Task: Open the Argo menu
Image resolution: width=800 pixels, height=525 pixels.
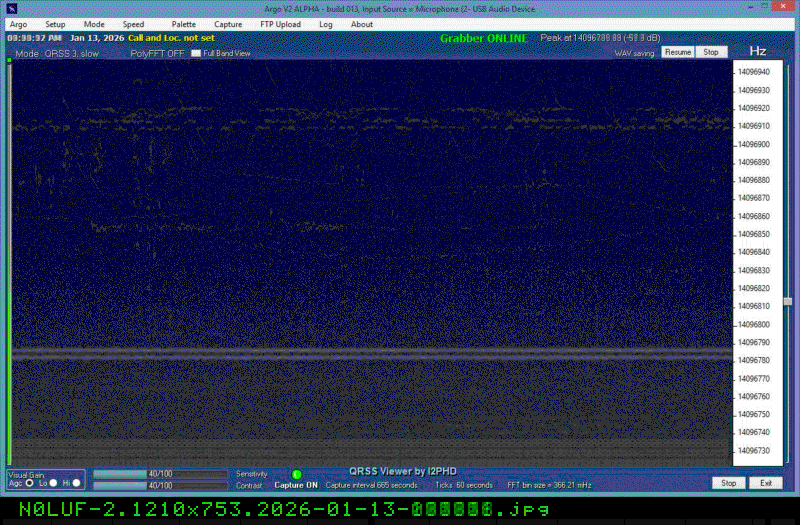Action: coord(18,24)
